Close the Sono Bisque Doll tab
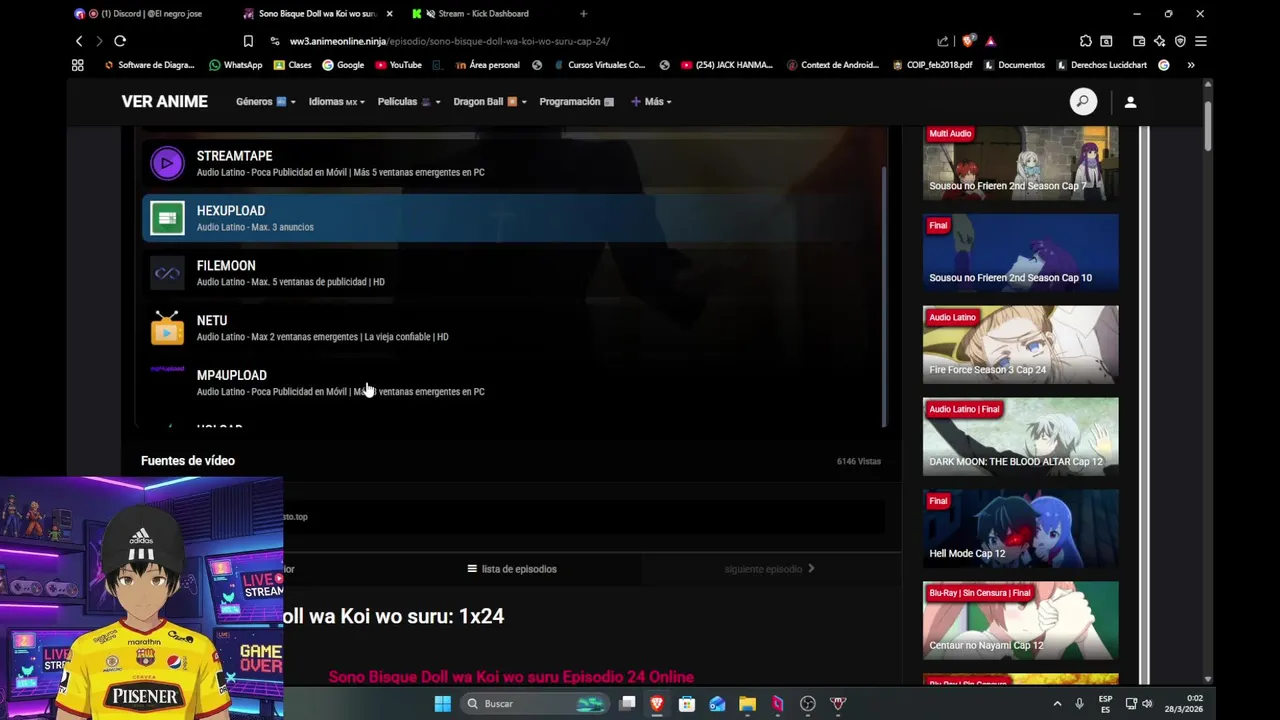 click(389, 13)
